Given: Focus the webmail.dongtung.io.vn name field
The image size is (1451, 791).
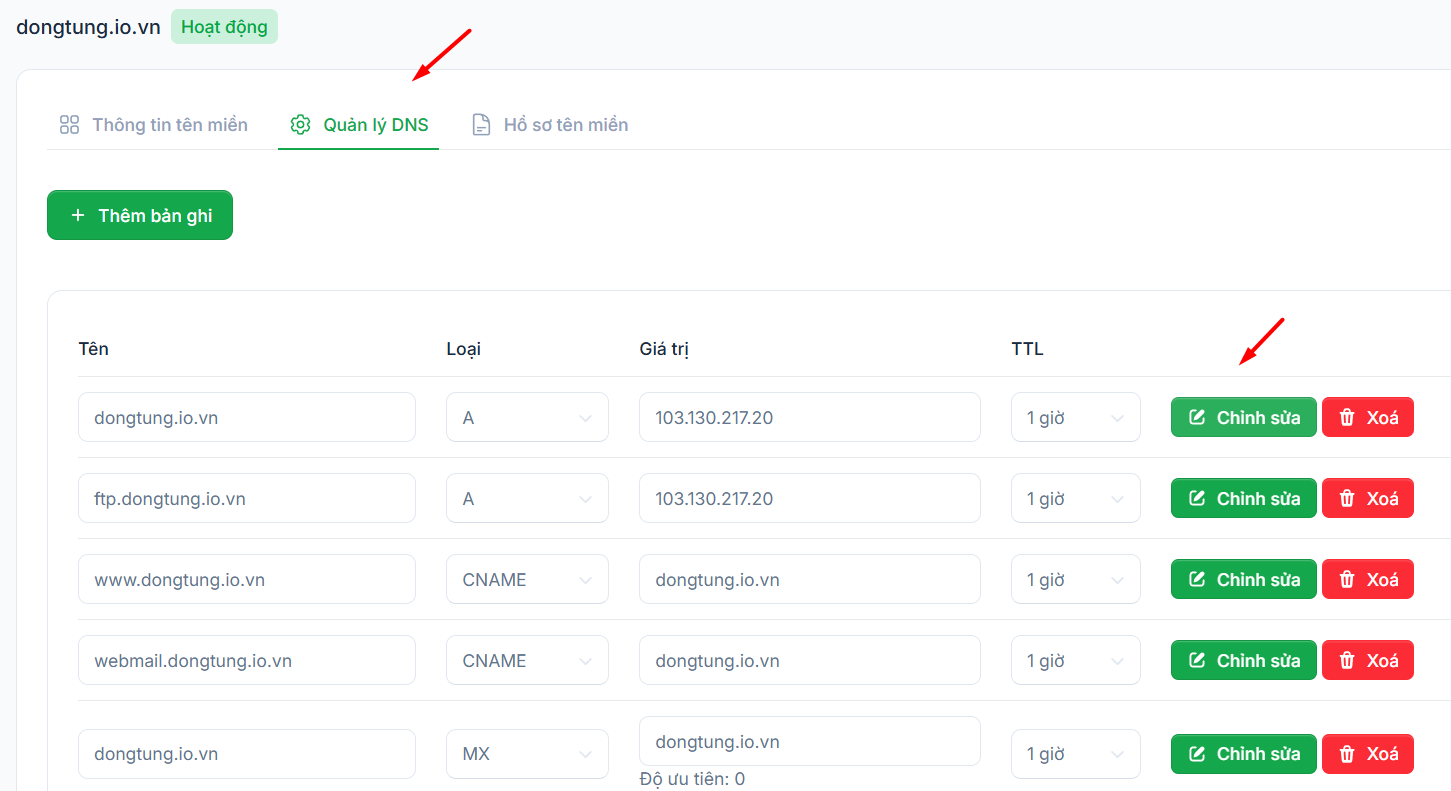Looking at the screenshot, I should (x=247, y=660).
